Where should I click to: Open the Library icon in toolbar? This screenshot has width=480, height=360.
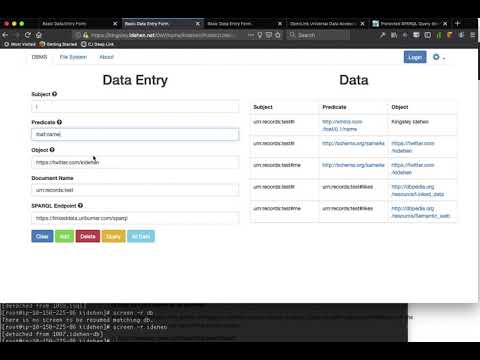pos(394,35)
